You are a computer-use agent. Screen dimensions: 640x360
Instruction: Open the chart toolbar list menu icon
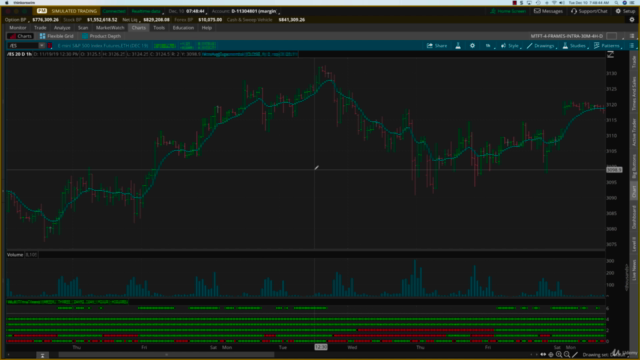(x=632, y=46)
